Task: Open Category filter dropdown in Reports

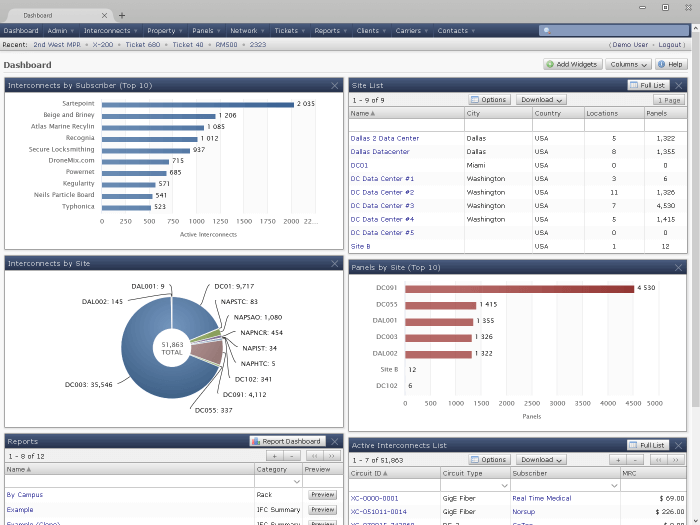Action: pos(297,481)
